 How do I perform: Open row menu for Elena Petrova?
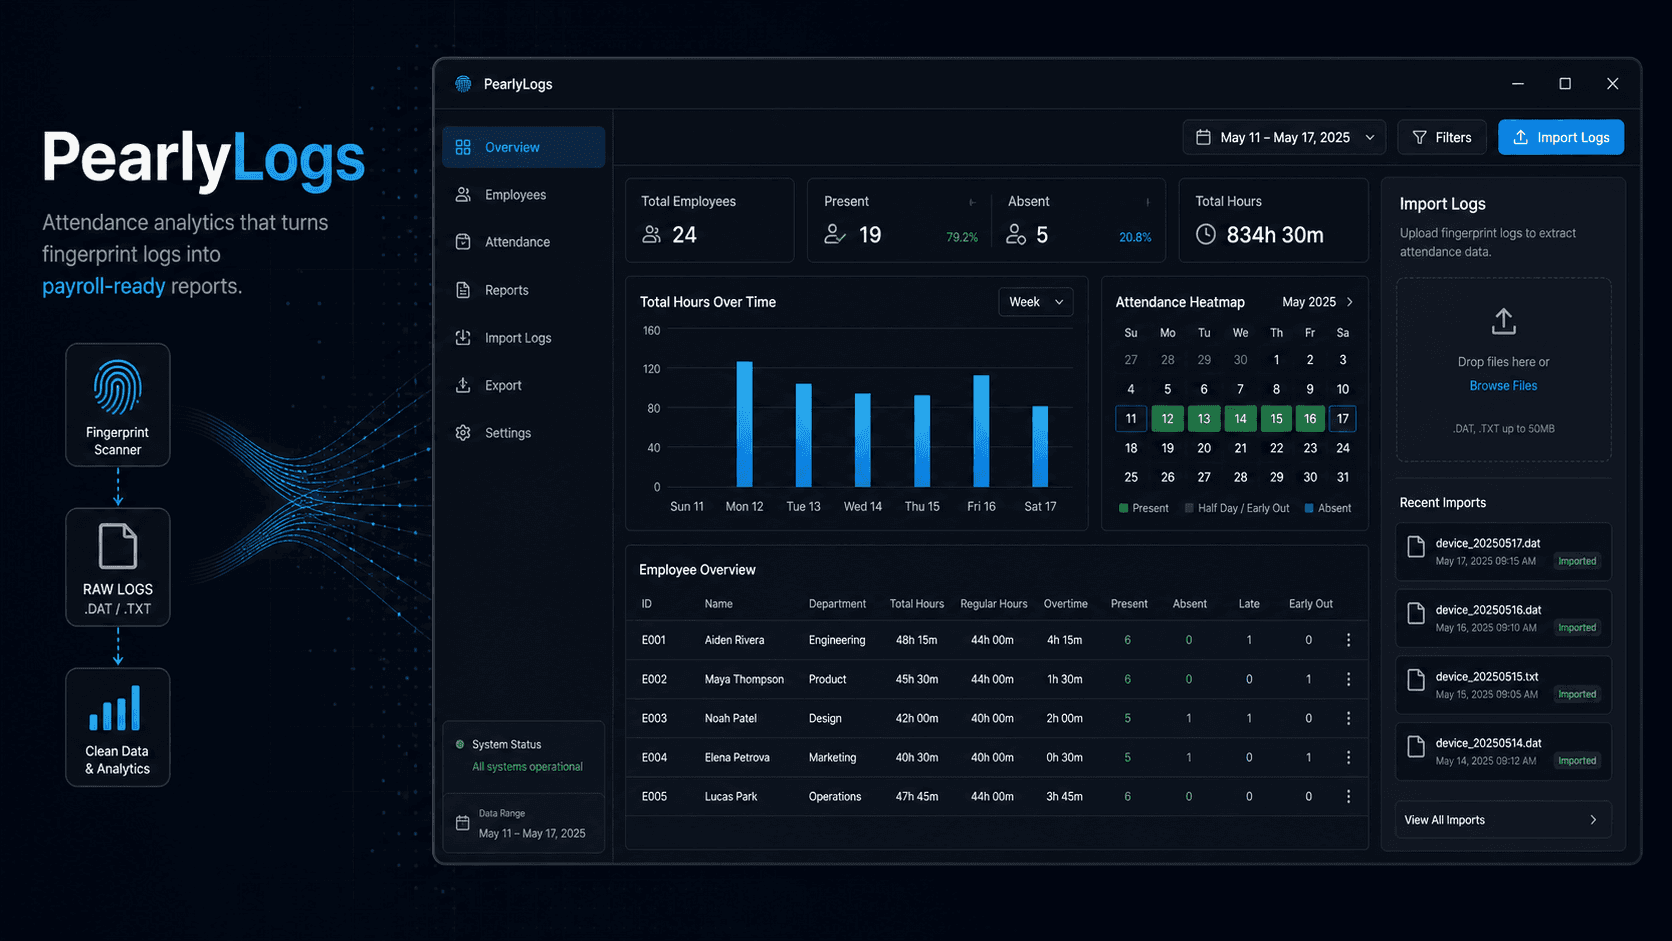[x=1348, y=757]
